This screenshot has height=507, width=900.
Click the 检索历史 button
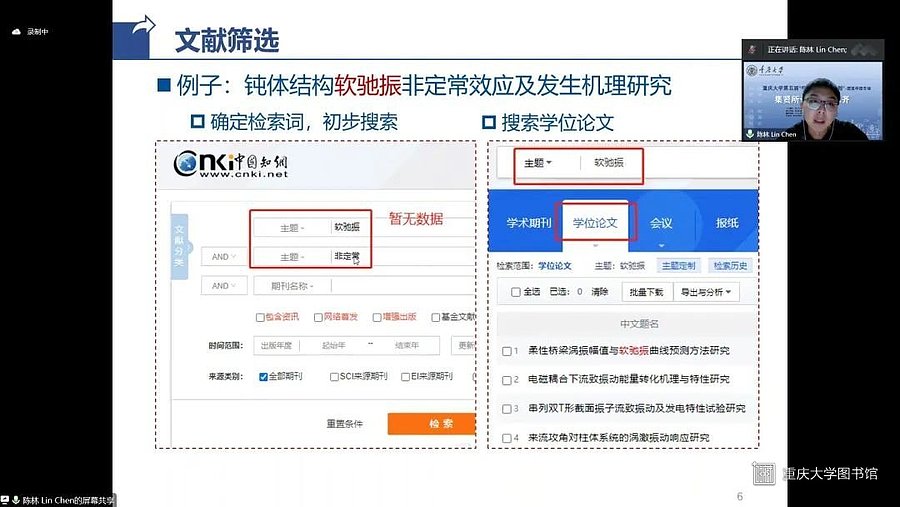coord(730,266)
